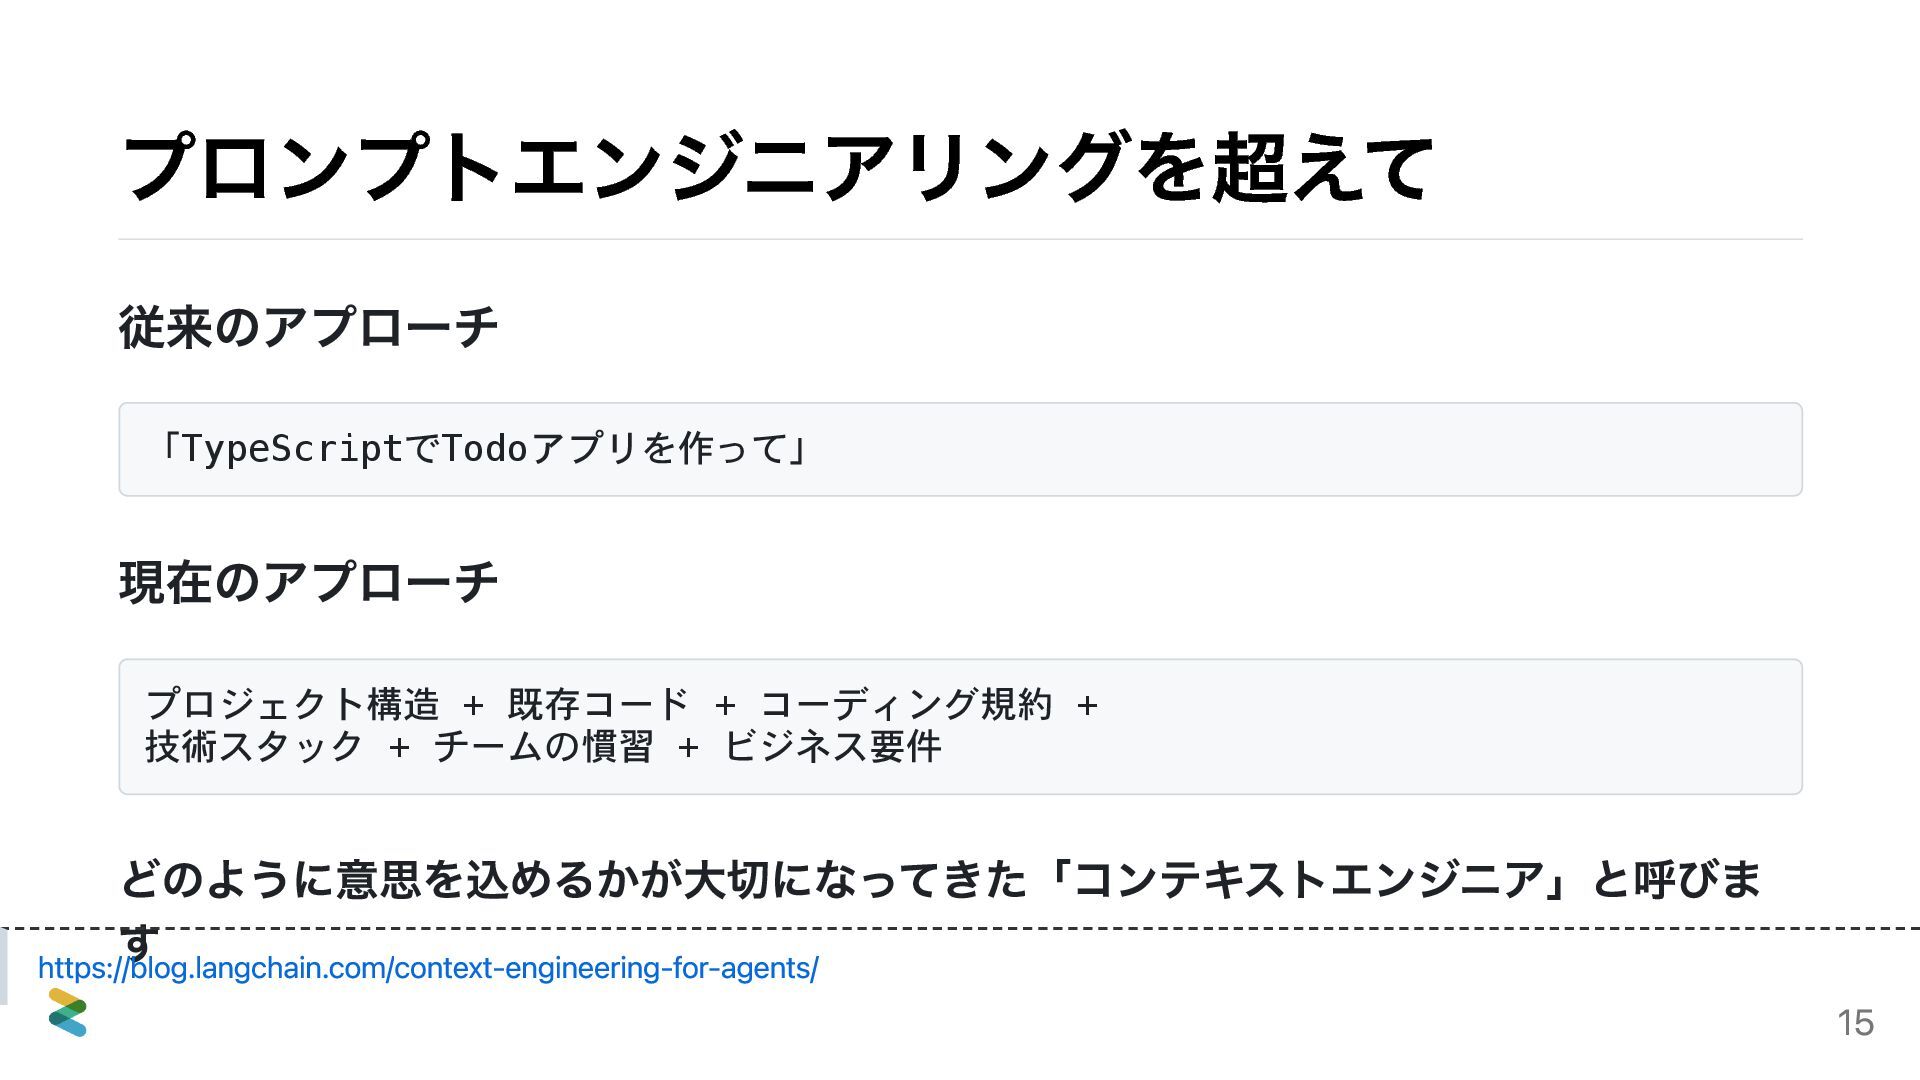Click the text 技術スタック in the code box
This screenshot has height=1080, width=1920.
click(254, 746)
